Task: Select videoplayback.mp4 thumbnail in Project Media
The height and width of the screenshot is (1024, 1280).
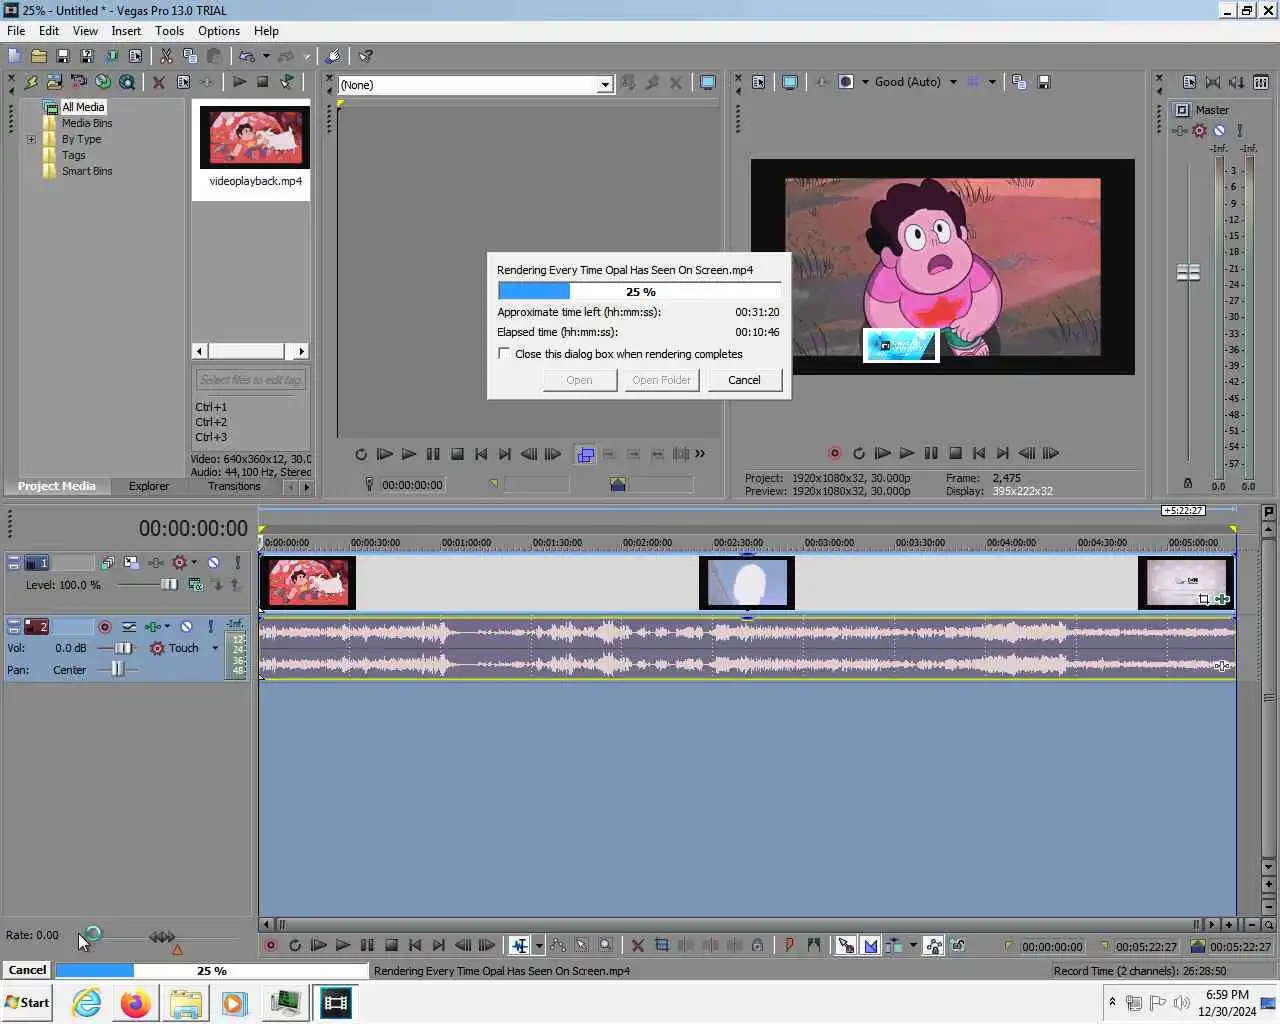Action: tap(254, 137)
